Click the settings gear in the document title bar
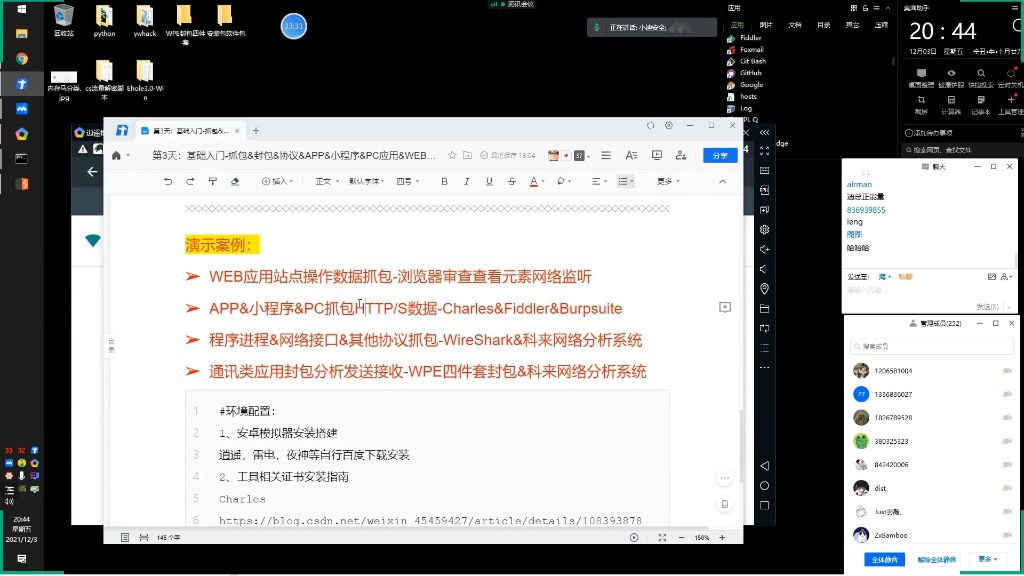 click(669, 125)
